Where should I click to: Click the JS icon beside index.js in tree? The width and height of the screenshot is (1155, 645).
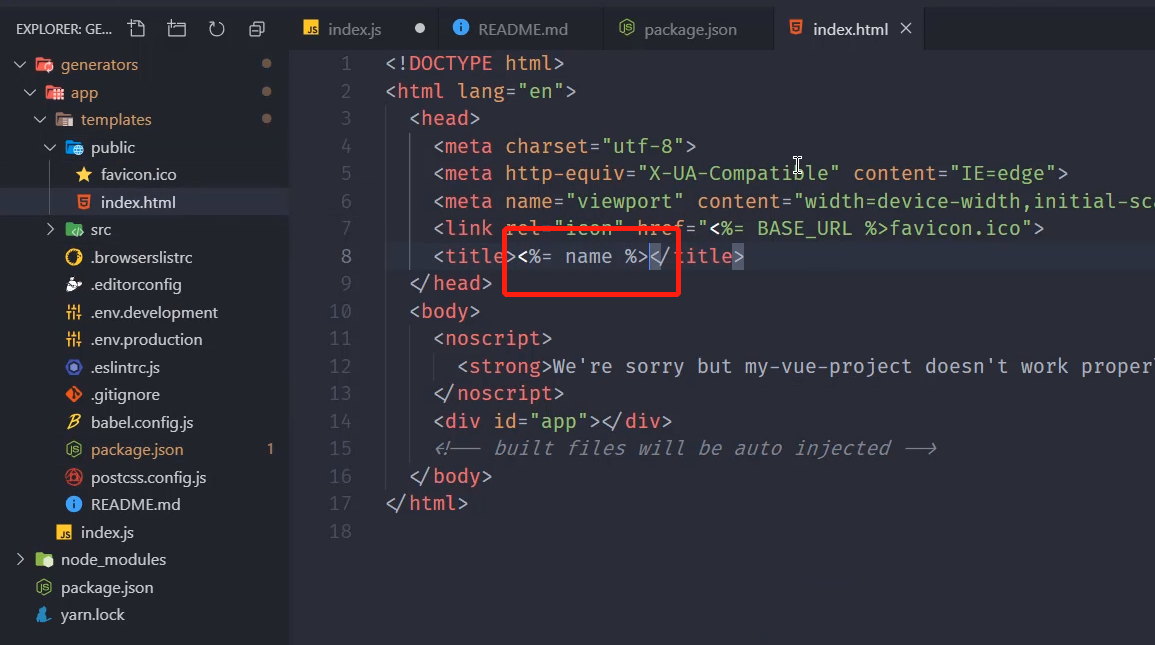coord(64,532)
